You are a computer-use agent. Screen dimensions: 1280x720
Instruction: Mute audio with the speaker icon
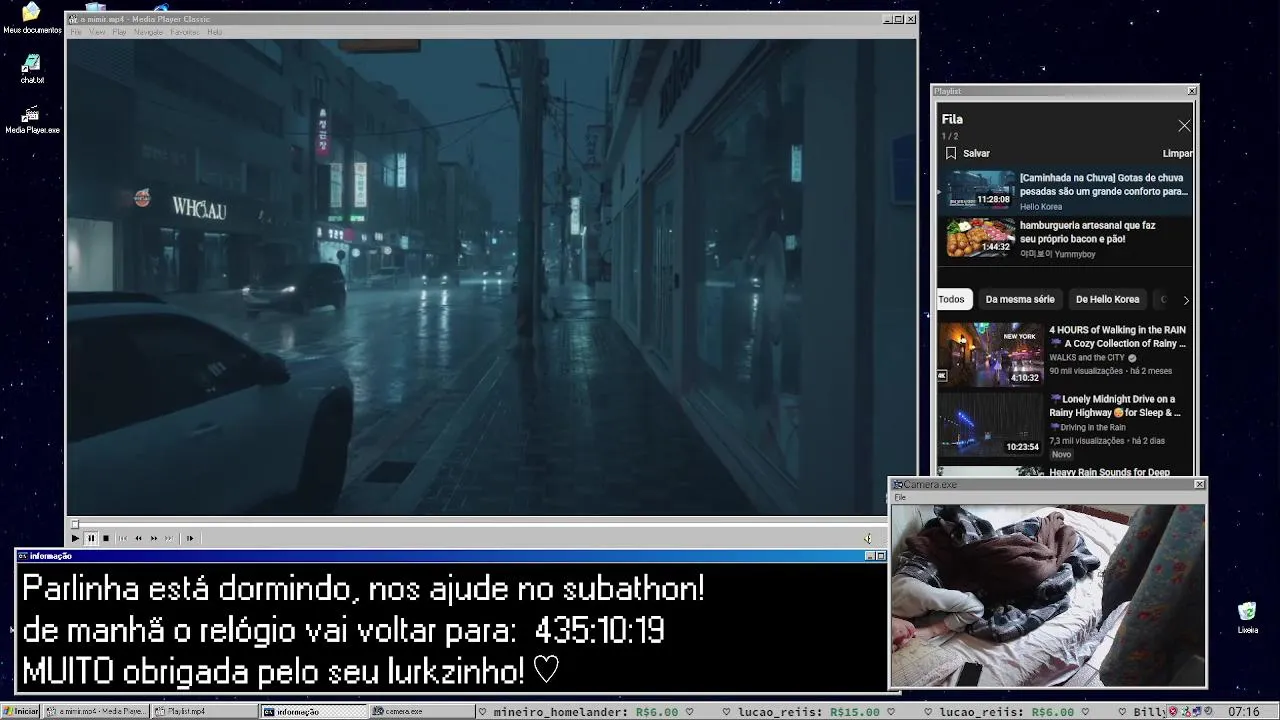868,538
